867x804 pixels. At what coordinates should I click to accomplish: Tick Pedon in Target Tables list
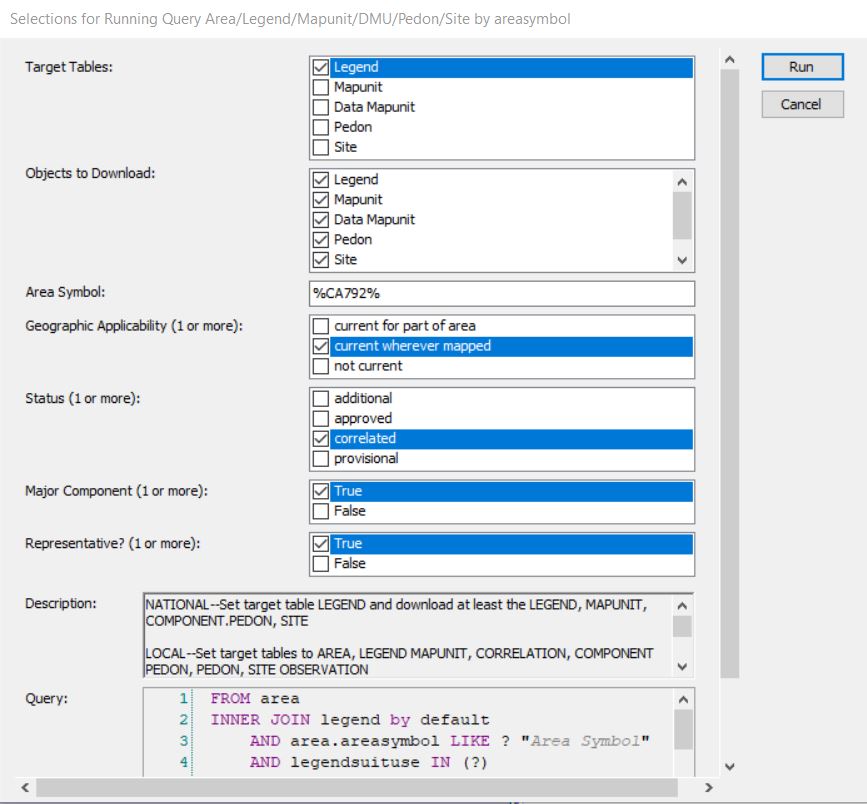point(321,127)
